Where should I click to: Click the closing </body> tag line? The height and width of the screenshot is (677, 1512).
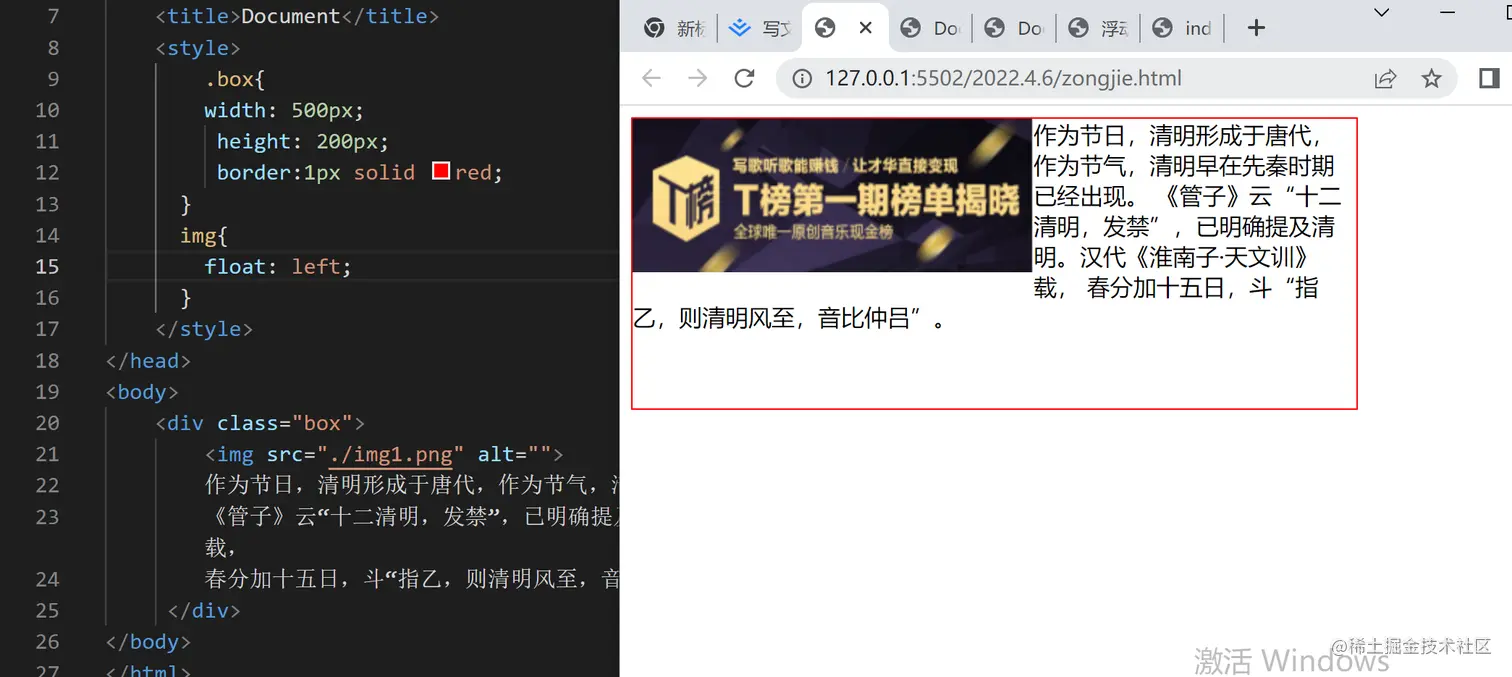[148, 642]
